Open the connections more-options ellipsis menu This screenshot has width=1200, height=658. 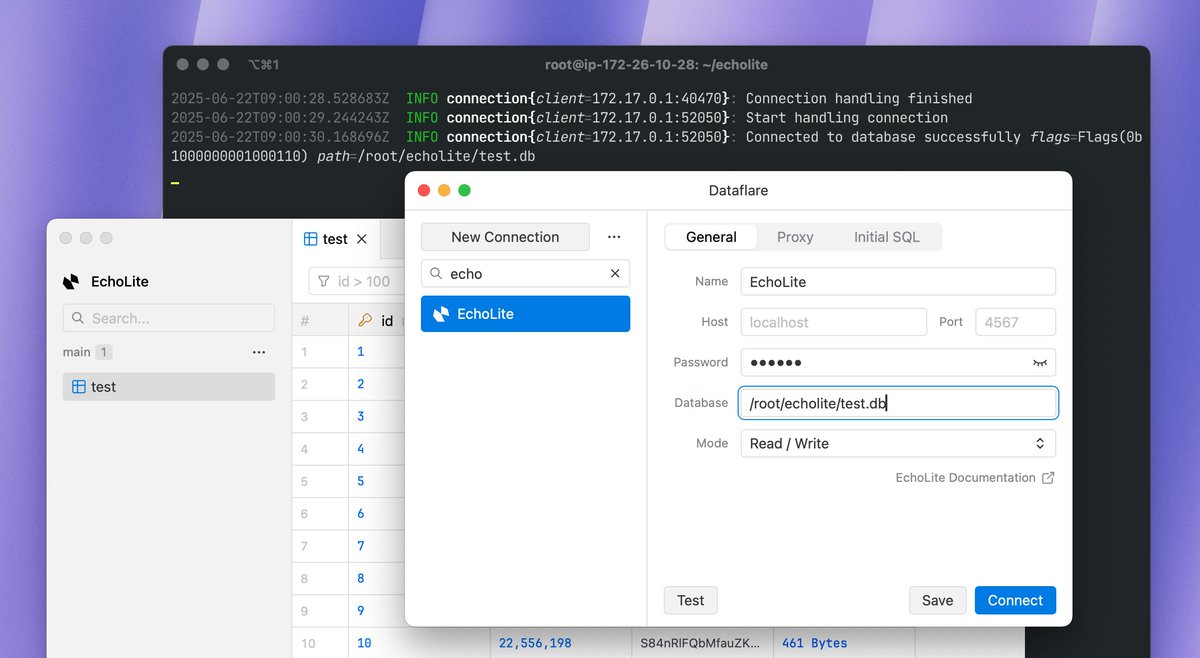pyautogui.click(x=614, y=237)
